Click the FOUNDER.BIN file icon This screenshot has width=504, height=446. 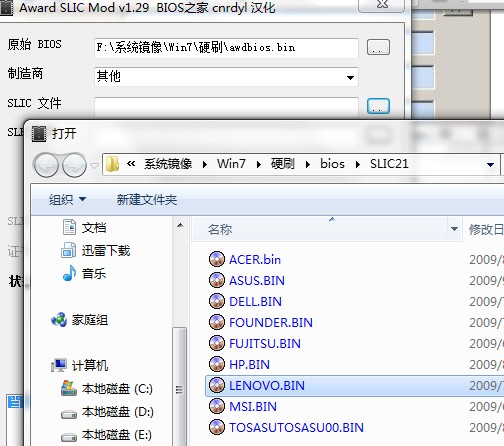click(217, 322)
